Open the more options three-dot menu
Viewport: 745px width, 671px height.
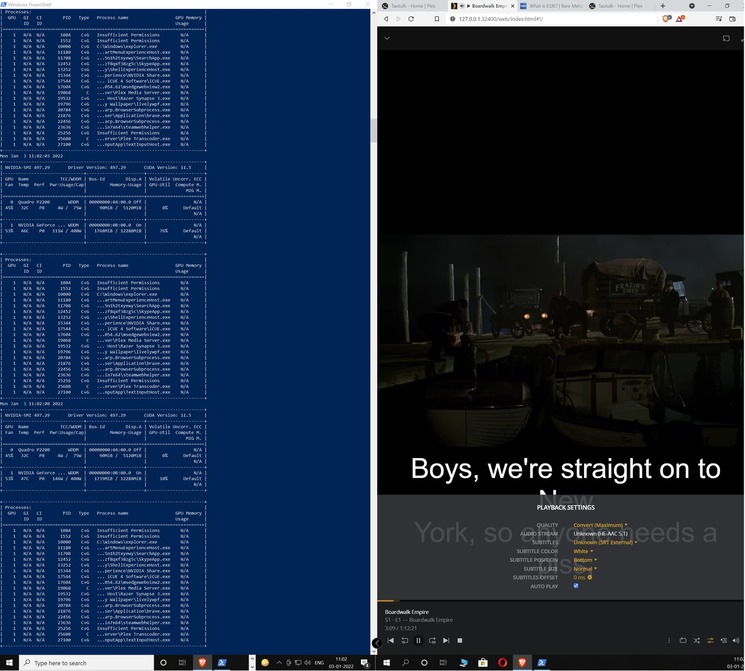[x=669, y=641]
